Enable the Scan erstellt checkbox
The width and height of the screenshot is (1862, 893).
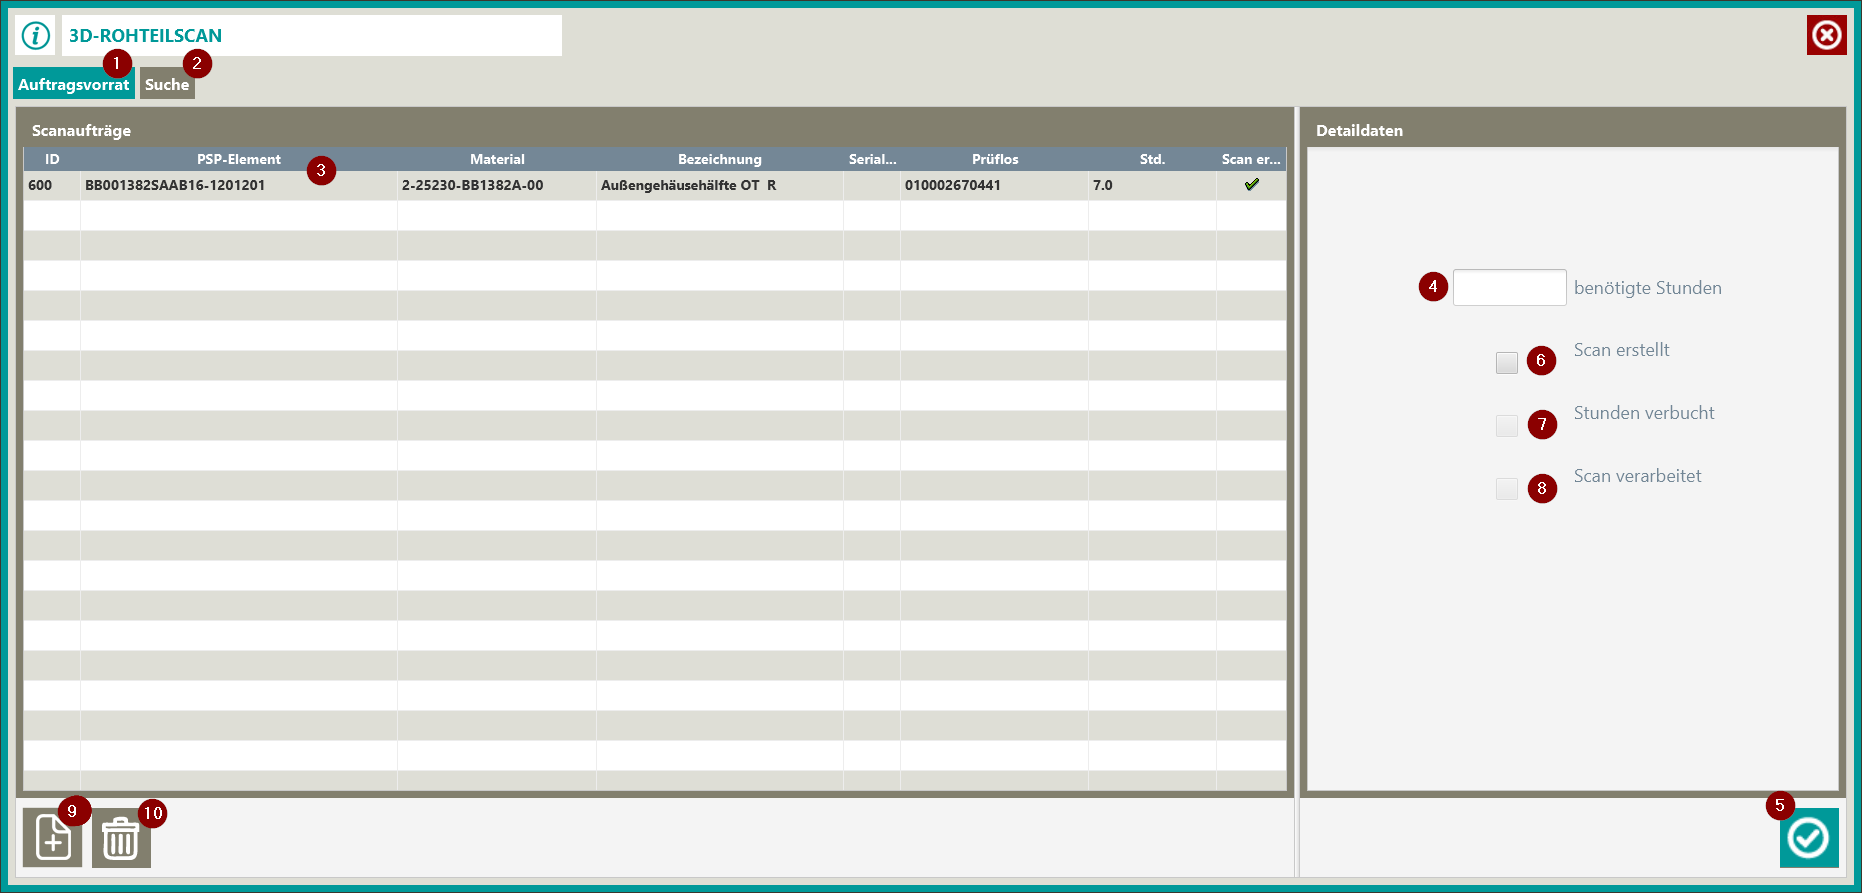(1506, 363)
